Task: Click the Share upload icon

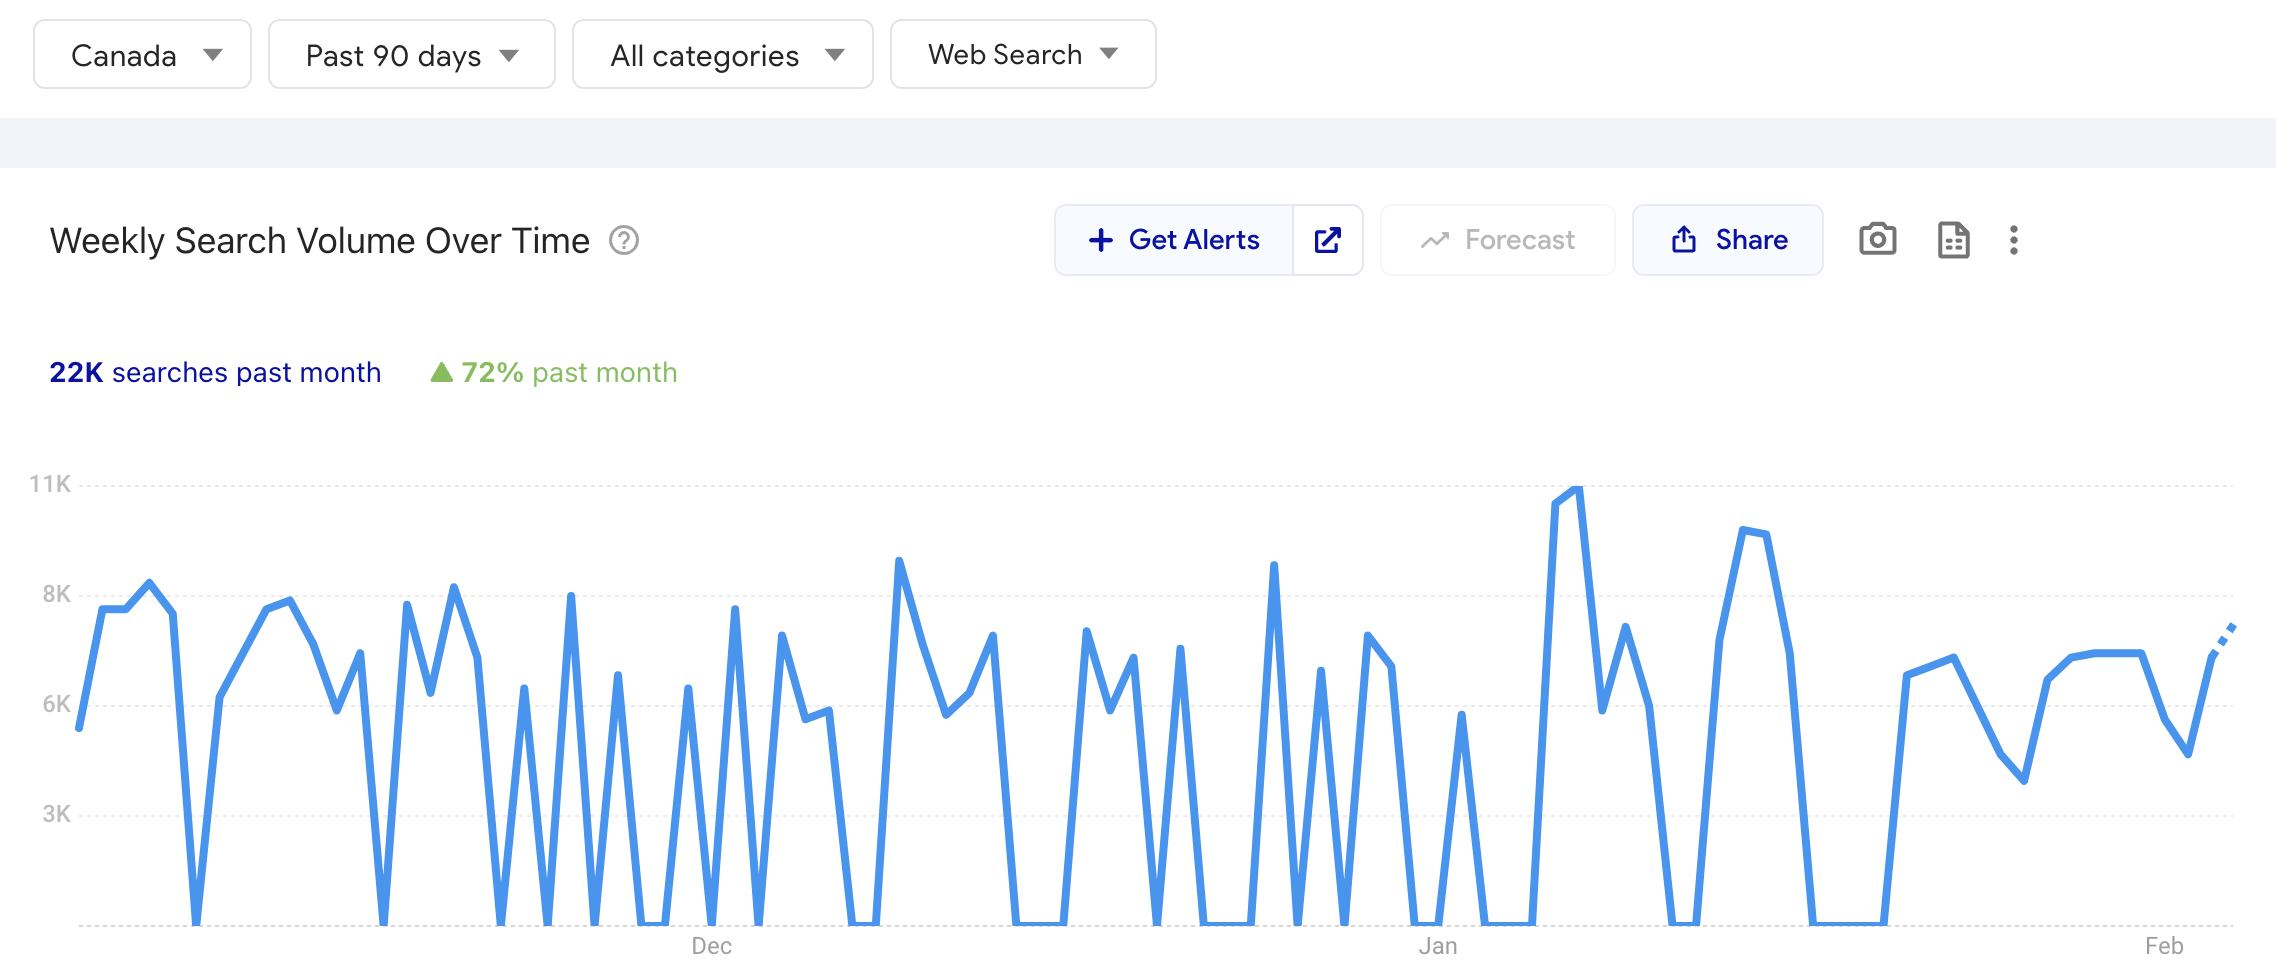Action: click(x=1684, y=240)
